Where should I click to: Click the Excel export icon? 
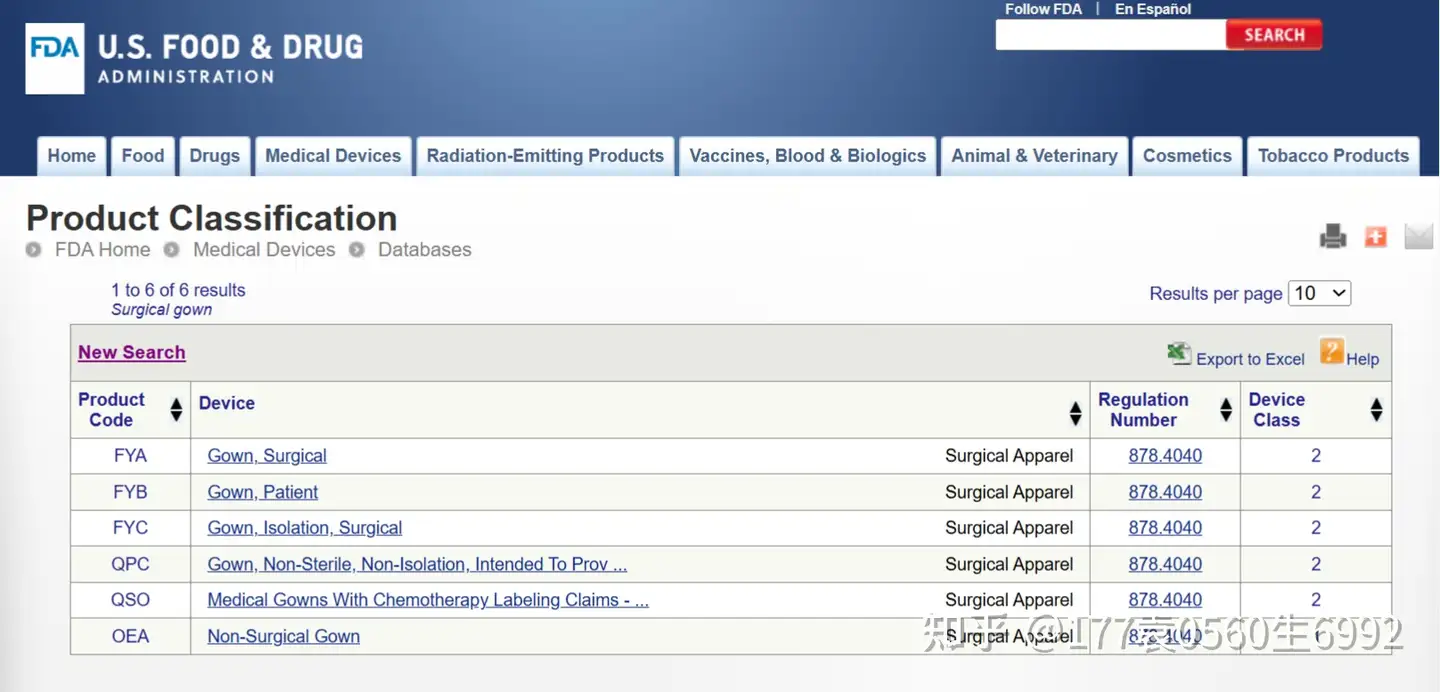[x=1179, y=353]
